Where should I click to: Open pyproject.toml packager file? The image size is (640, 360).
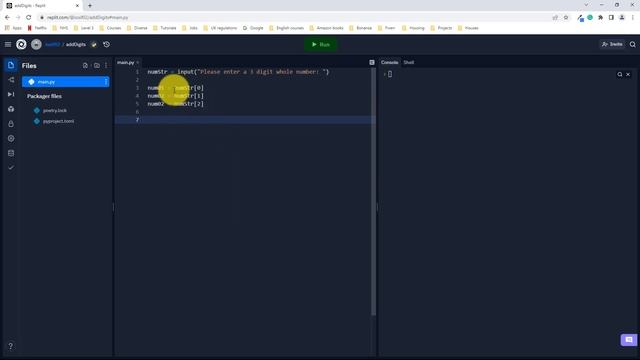pos(58,121)
